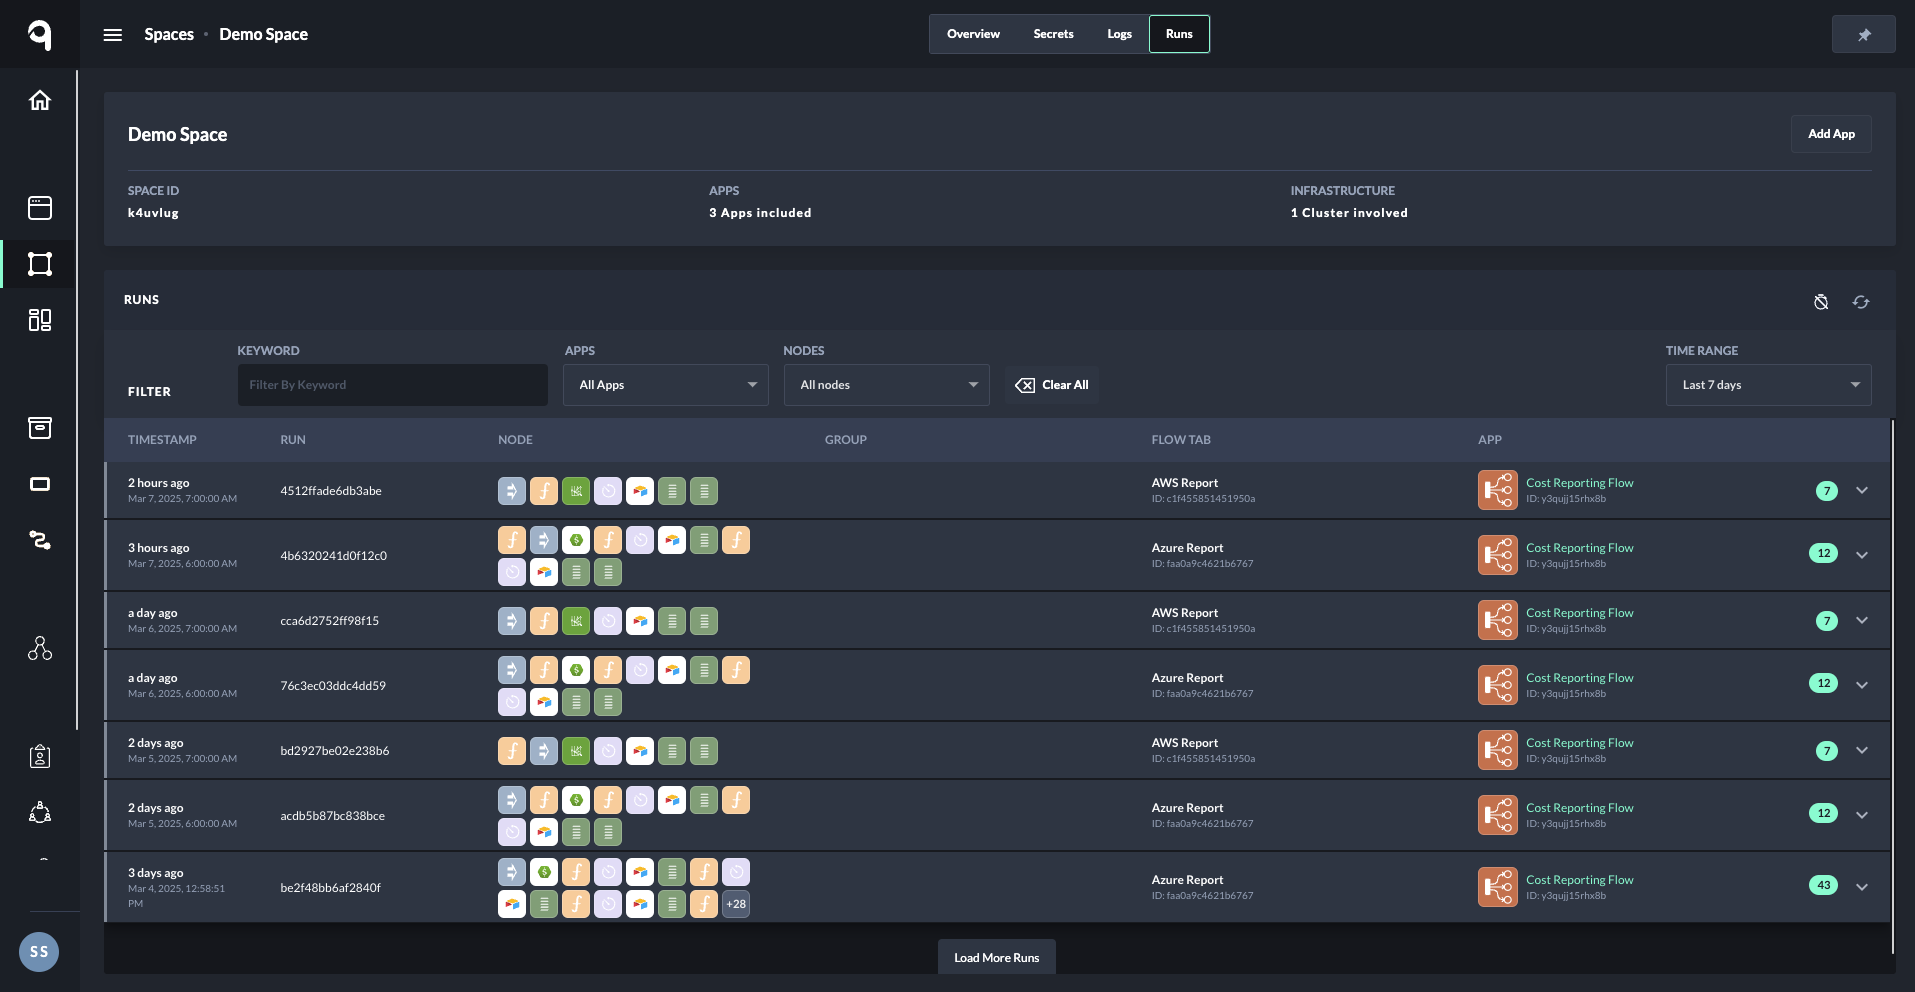Image resolution: width=1915 pixels, height=992 pixels.
Task: Open the All Apps filter dropdown
Action: click(666, 385)
